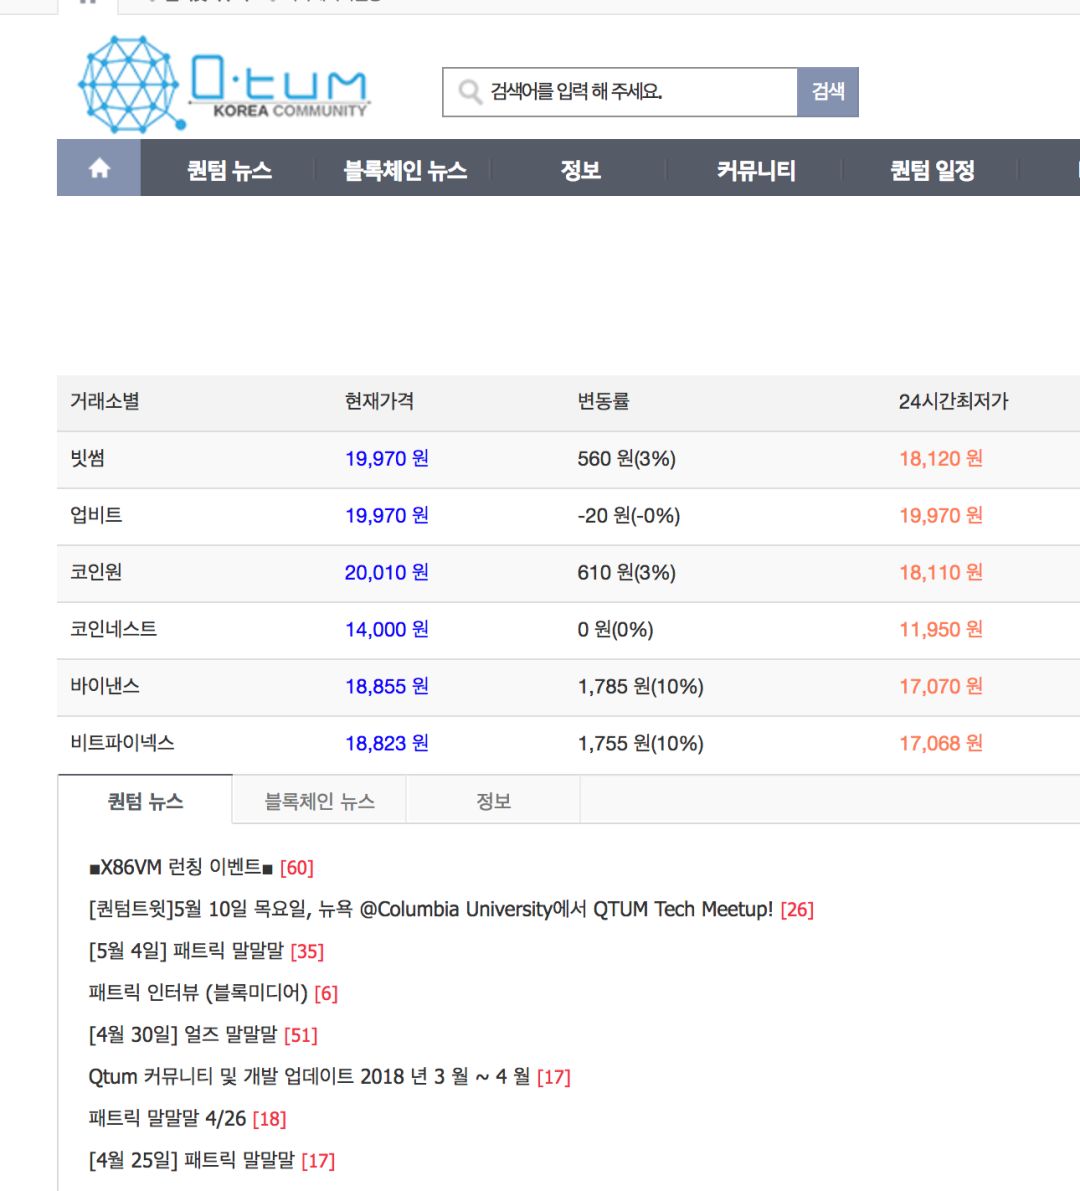Image resolution: width=1080 pixels, height=1191 pixels.
Task: Open the 퀀텀 일정 navigation menu
Action: (x=932, y=170)
